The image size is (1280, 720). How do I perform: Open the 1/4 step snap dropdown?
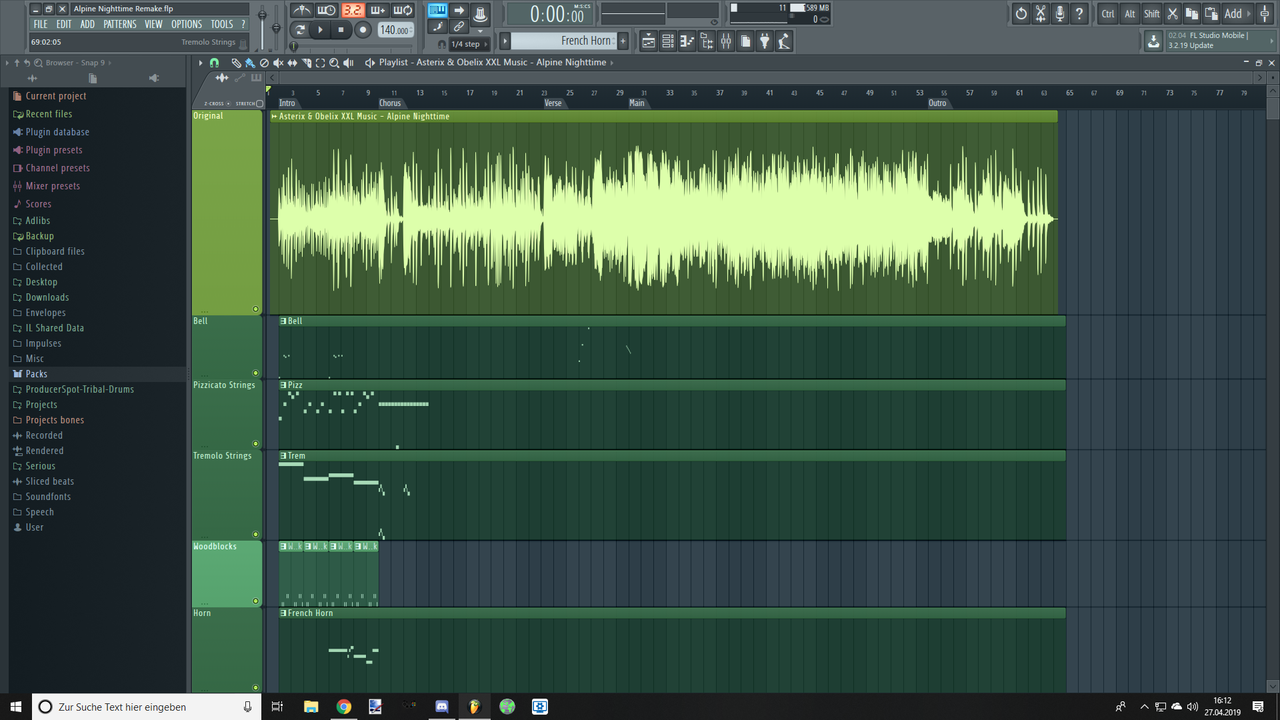[x=470, y=44]
